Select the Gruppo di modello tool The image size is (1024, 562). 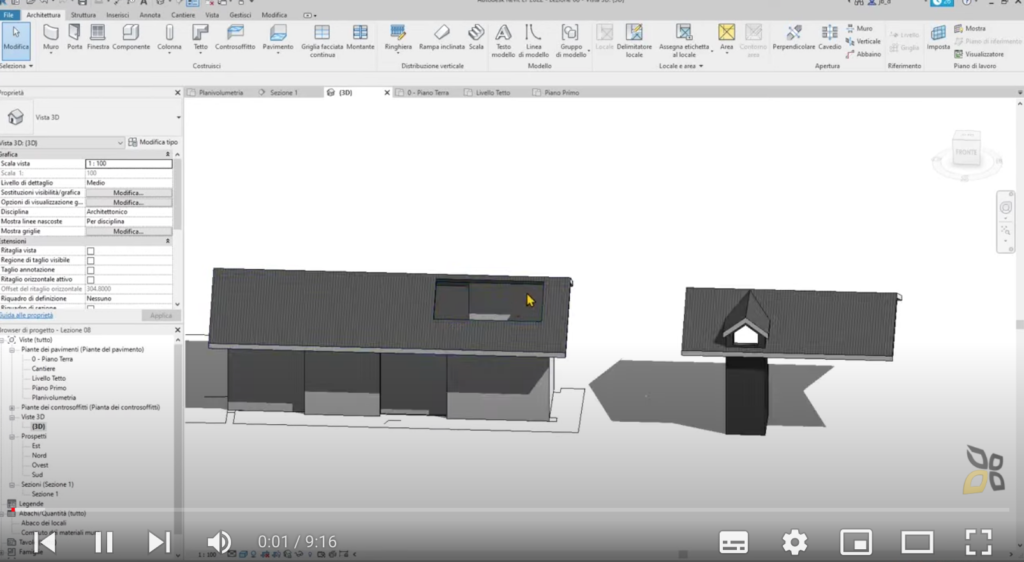[570, 40]
